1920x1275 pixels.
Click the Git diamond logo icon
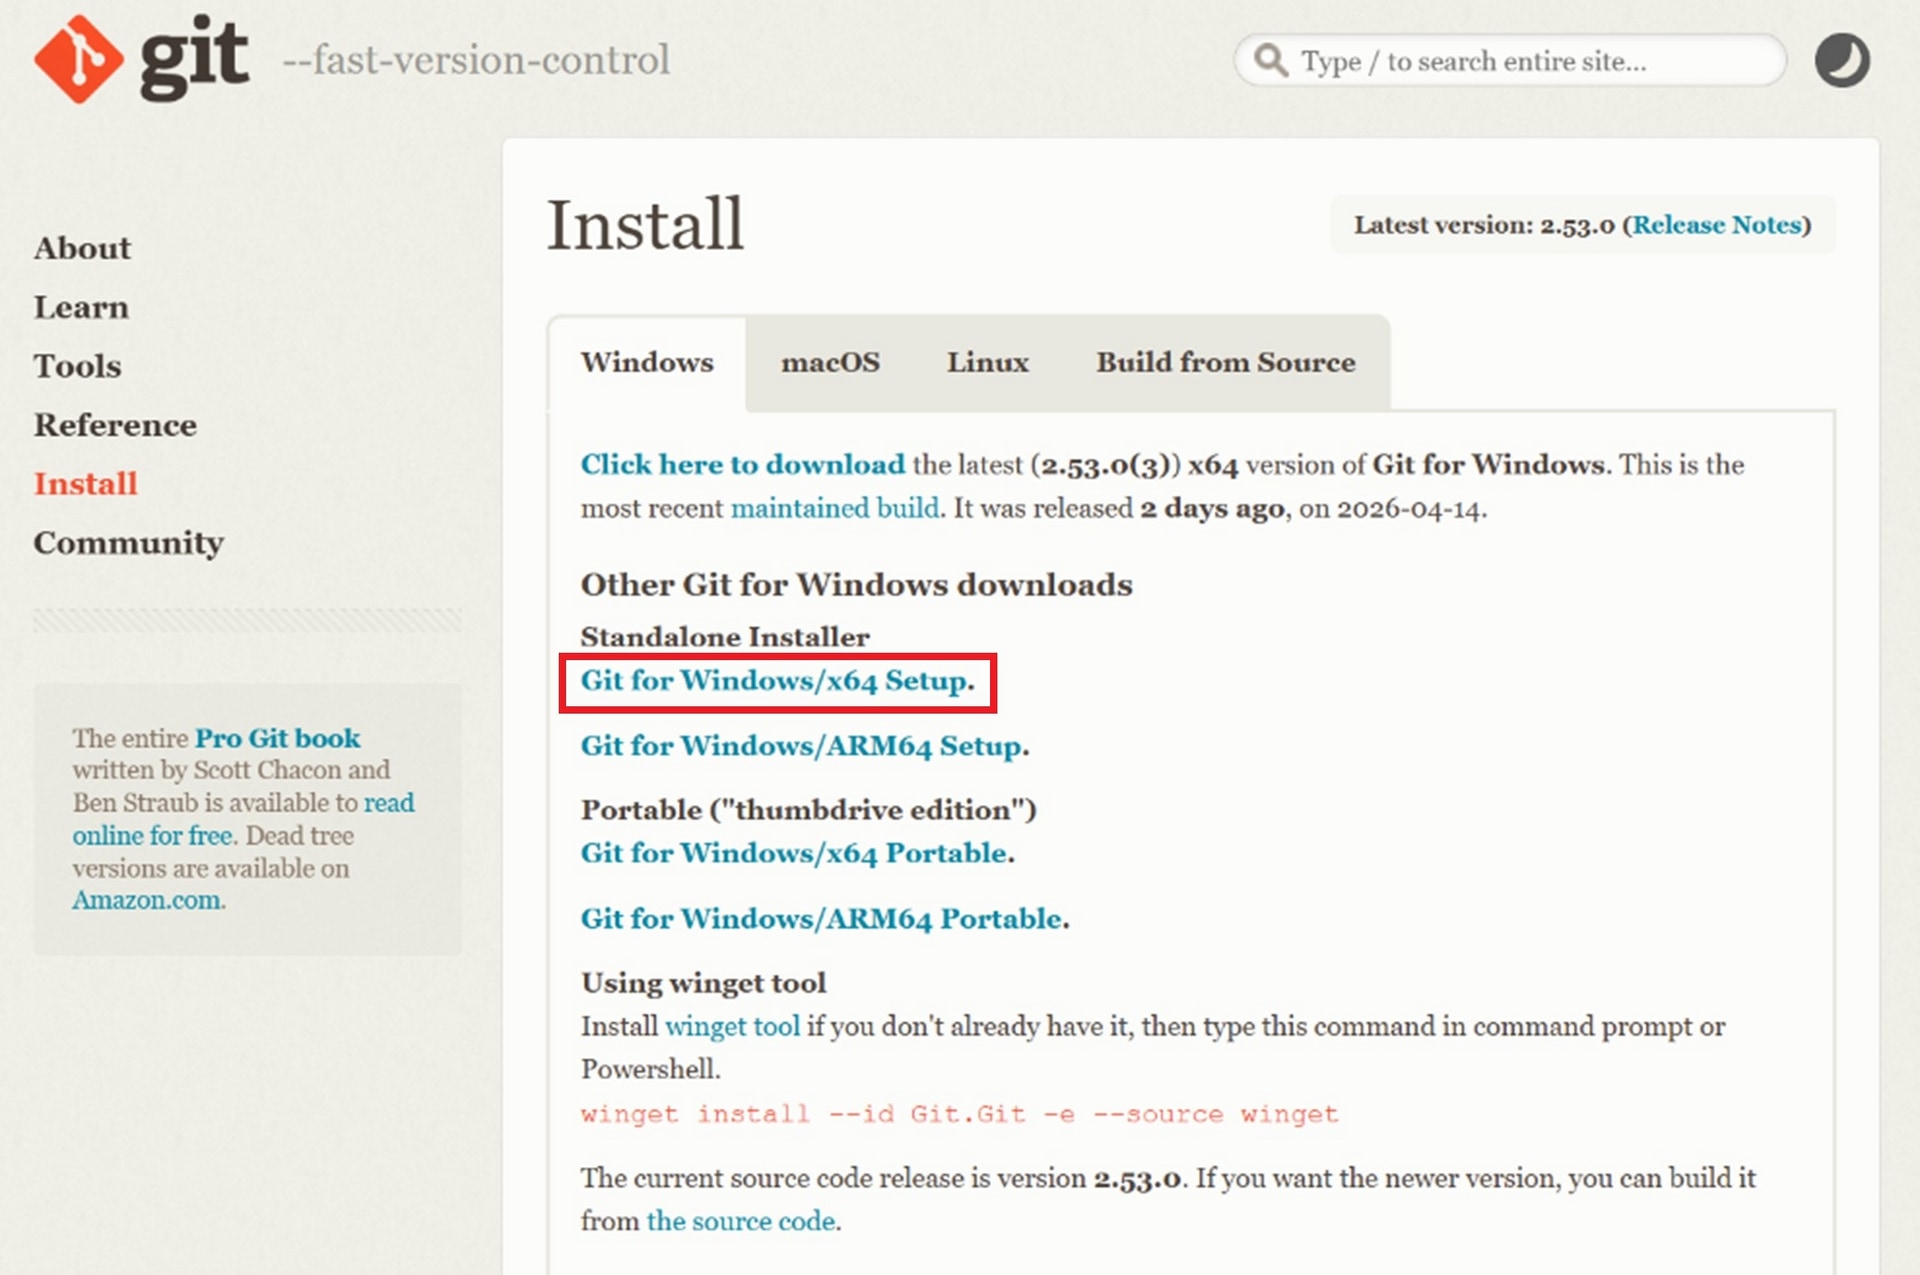click(79, 59)
